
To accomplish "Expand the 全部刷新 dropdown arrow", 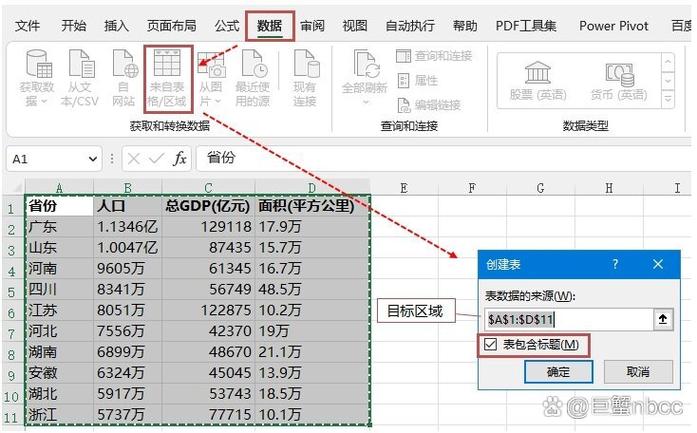I will (x=365, y=103).
